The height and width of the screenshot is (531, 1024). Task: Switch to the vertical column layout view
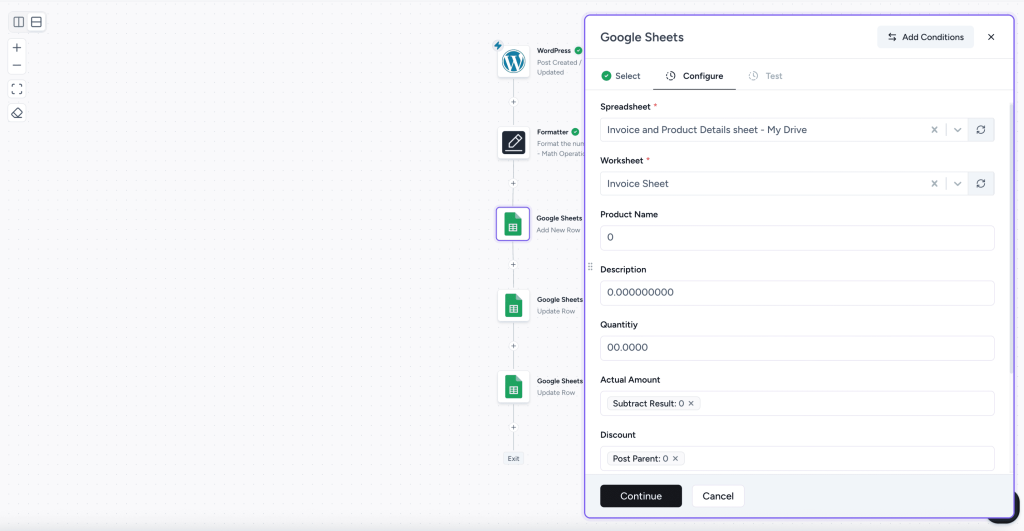pos(18,22)
